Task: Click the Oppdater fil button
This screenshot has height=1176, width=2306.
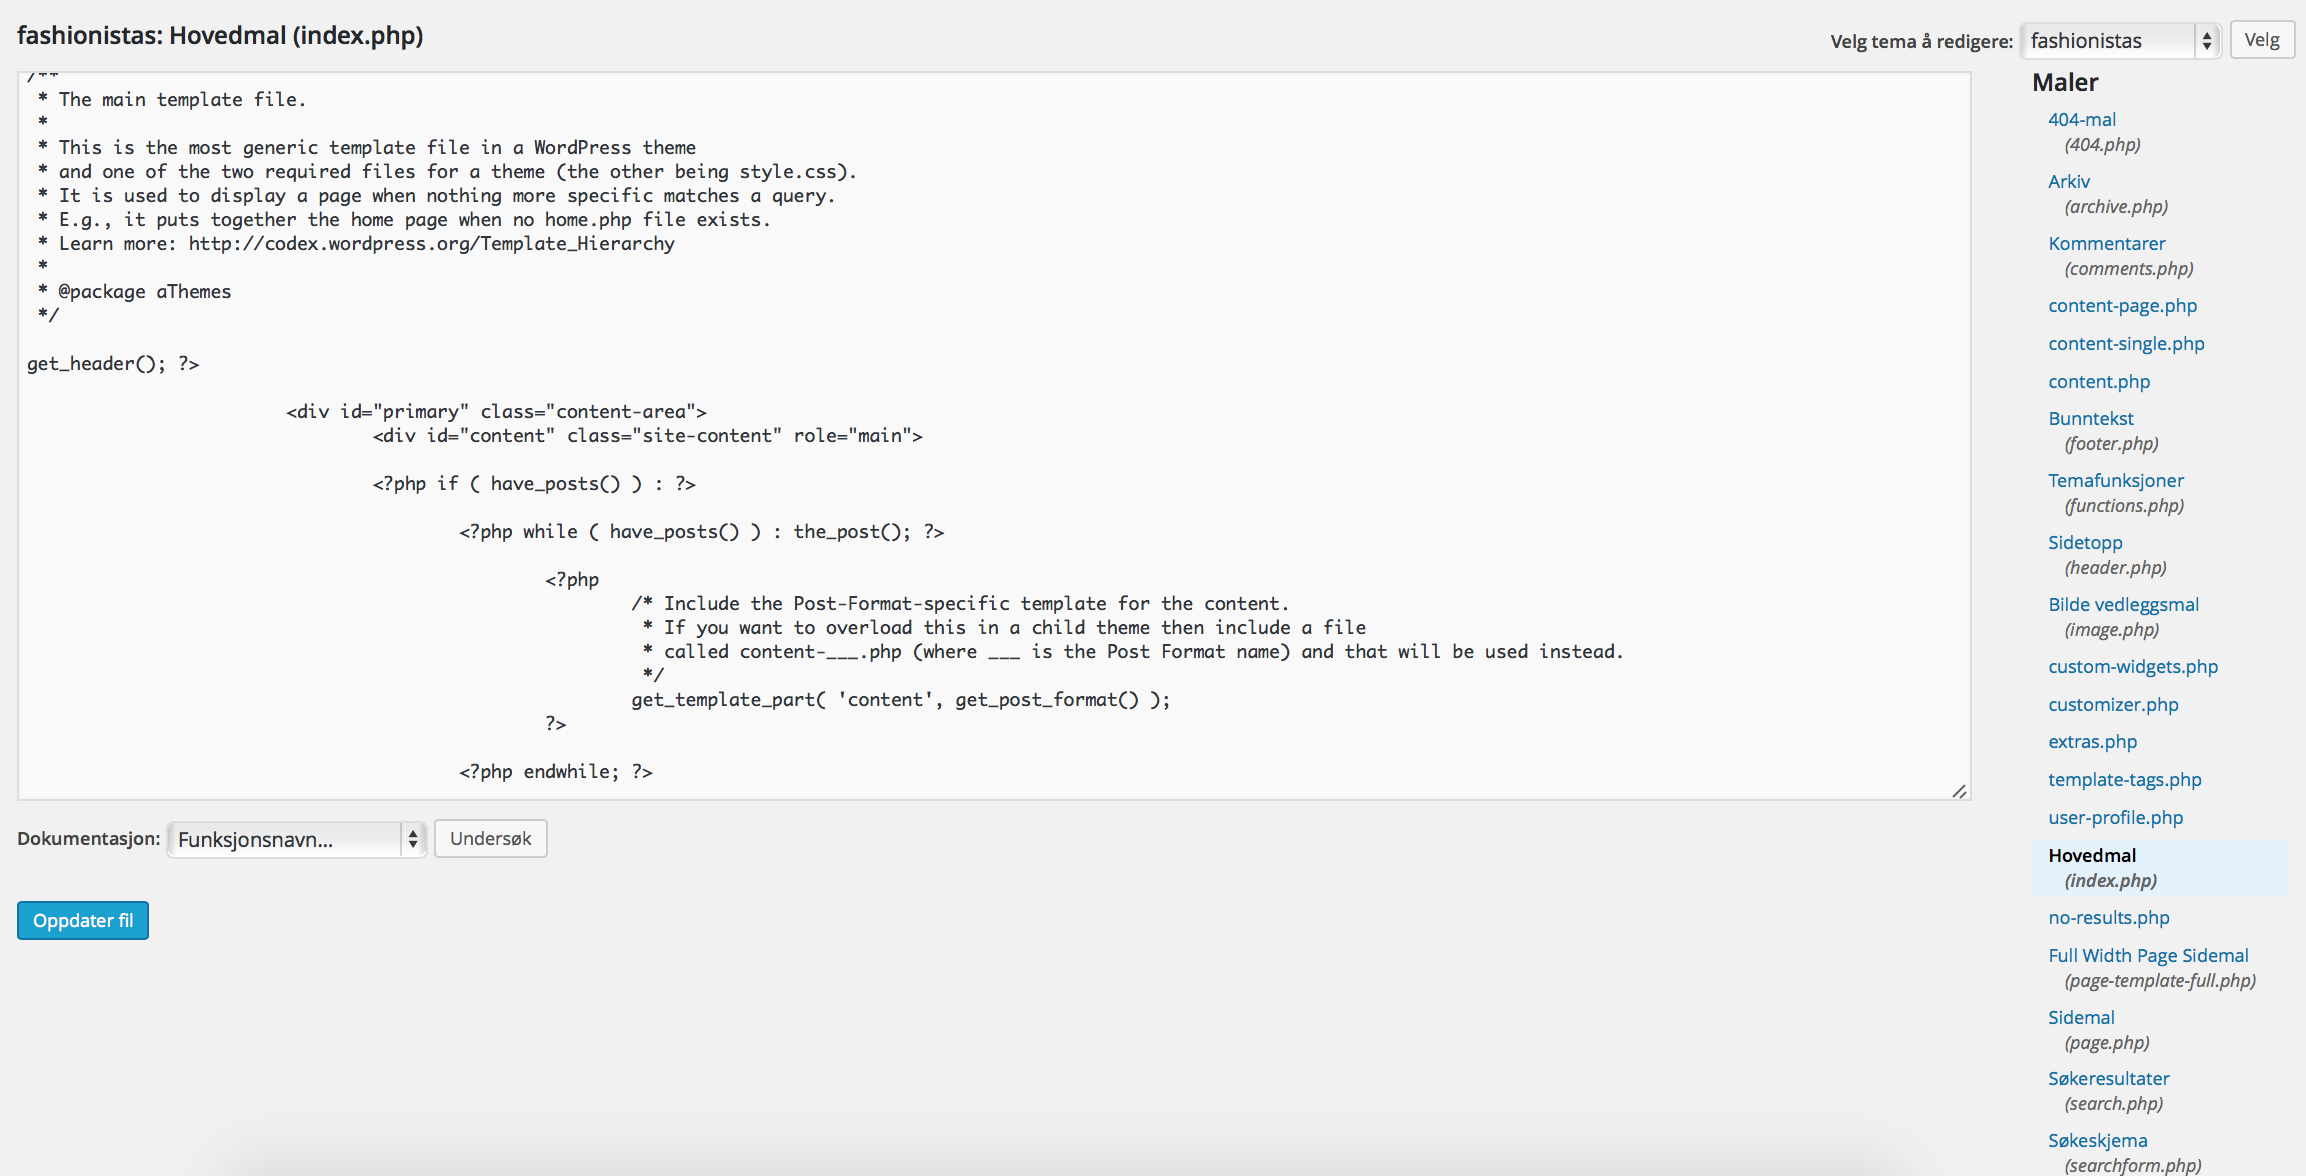Action: click(83, 921)
